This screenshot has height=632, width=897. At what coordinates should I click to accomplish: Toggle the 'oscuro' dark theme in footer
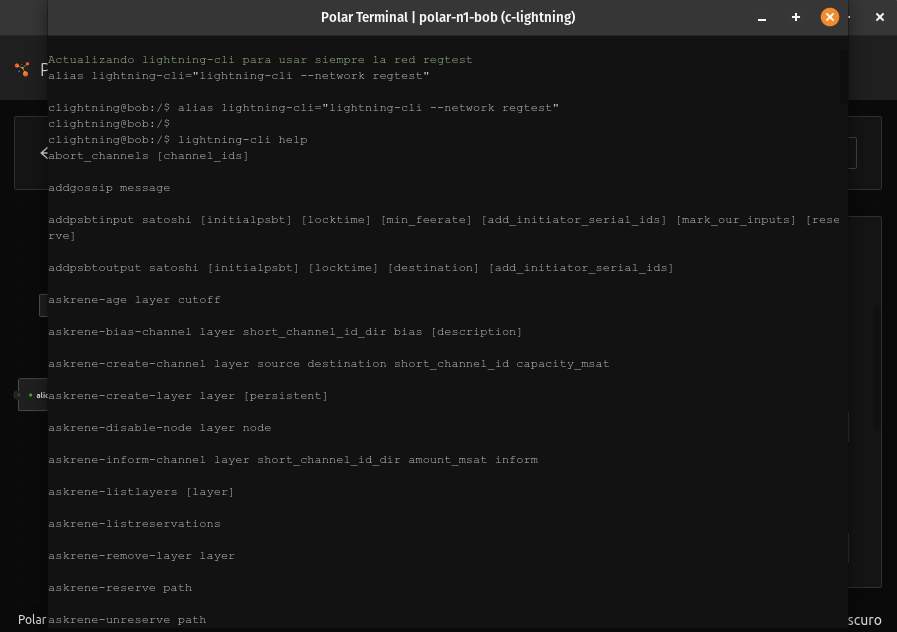tap(864, 620)
